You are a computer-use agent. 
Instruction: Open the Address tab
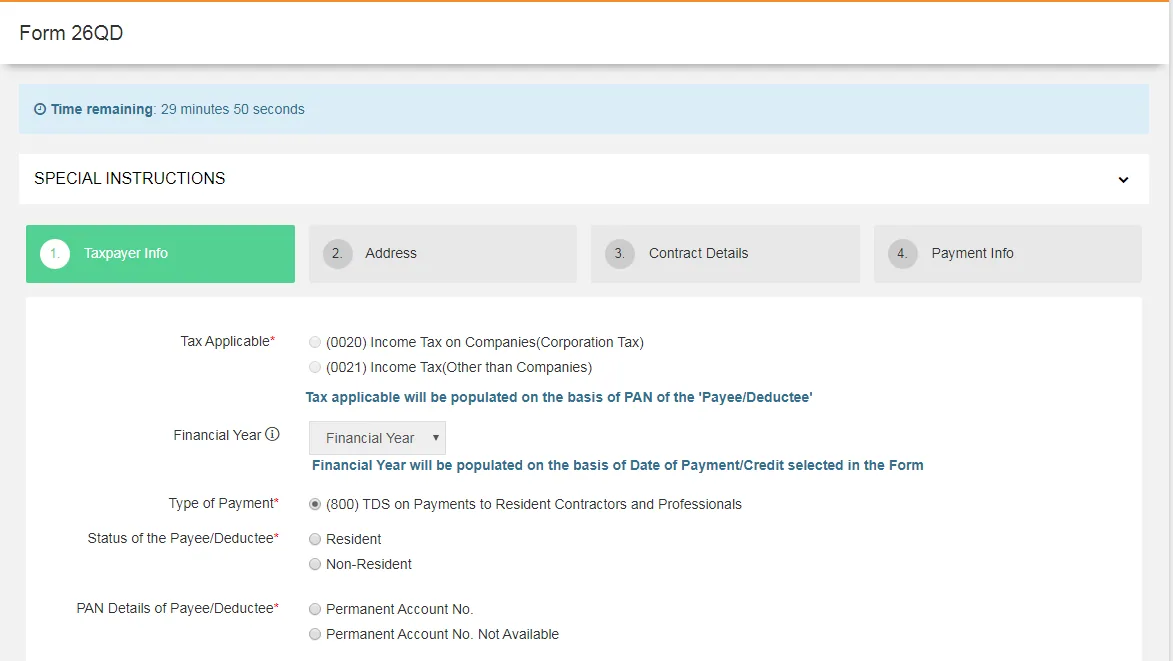443,253
